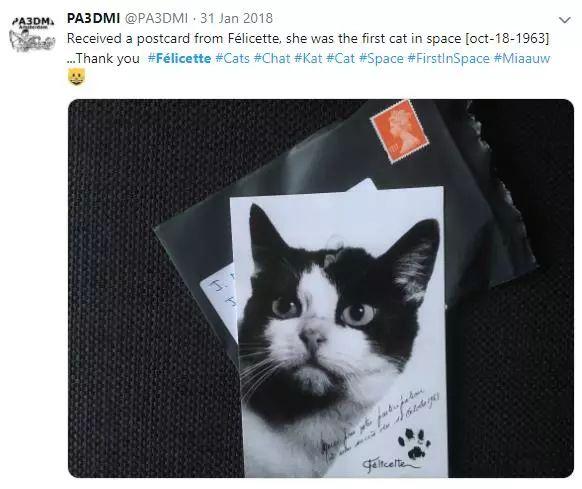Open the #Chat hashtag

[272, 58]
